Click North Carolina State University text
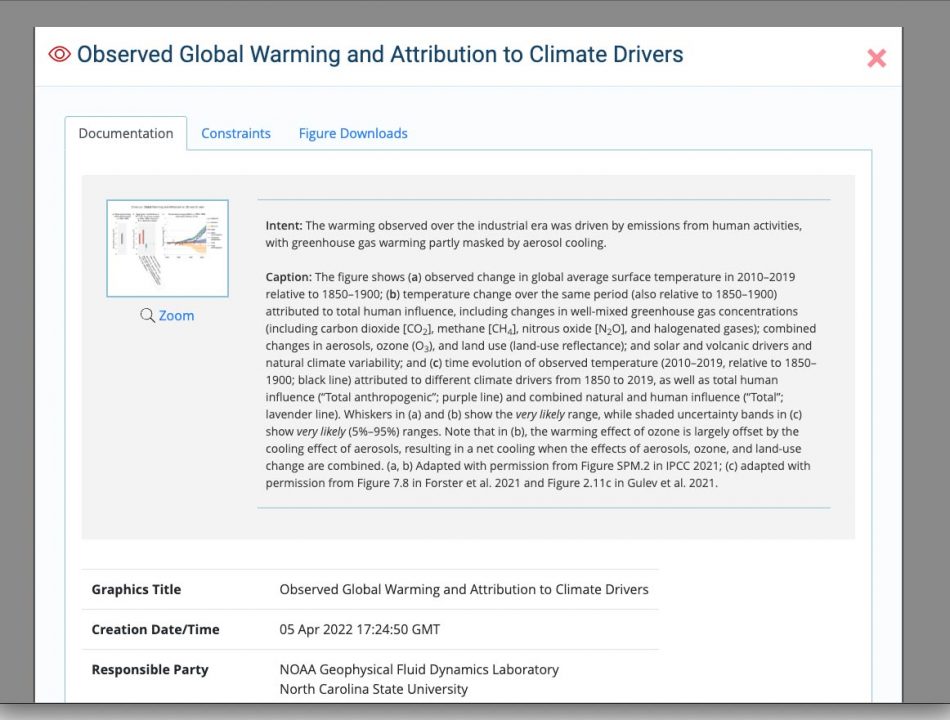 pos(374,689)
